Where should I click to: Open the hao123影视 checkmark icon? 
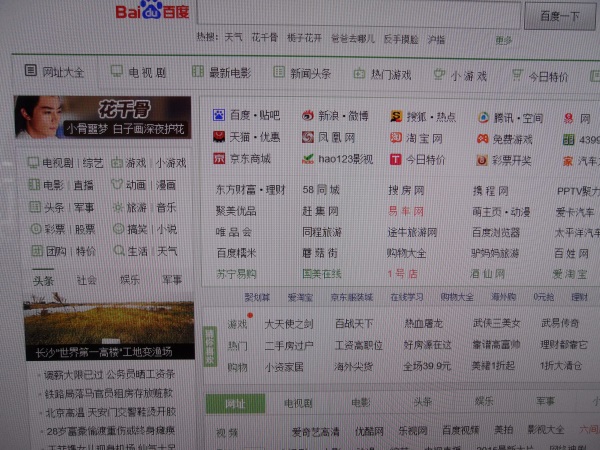point(308,158)
